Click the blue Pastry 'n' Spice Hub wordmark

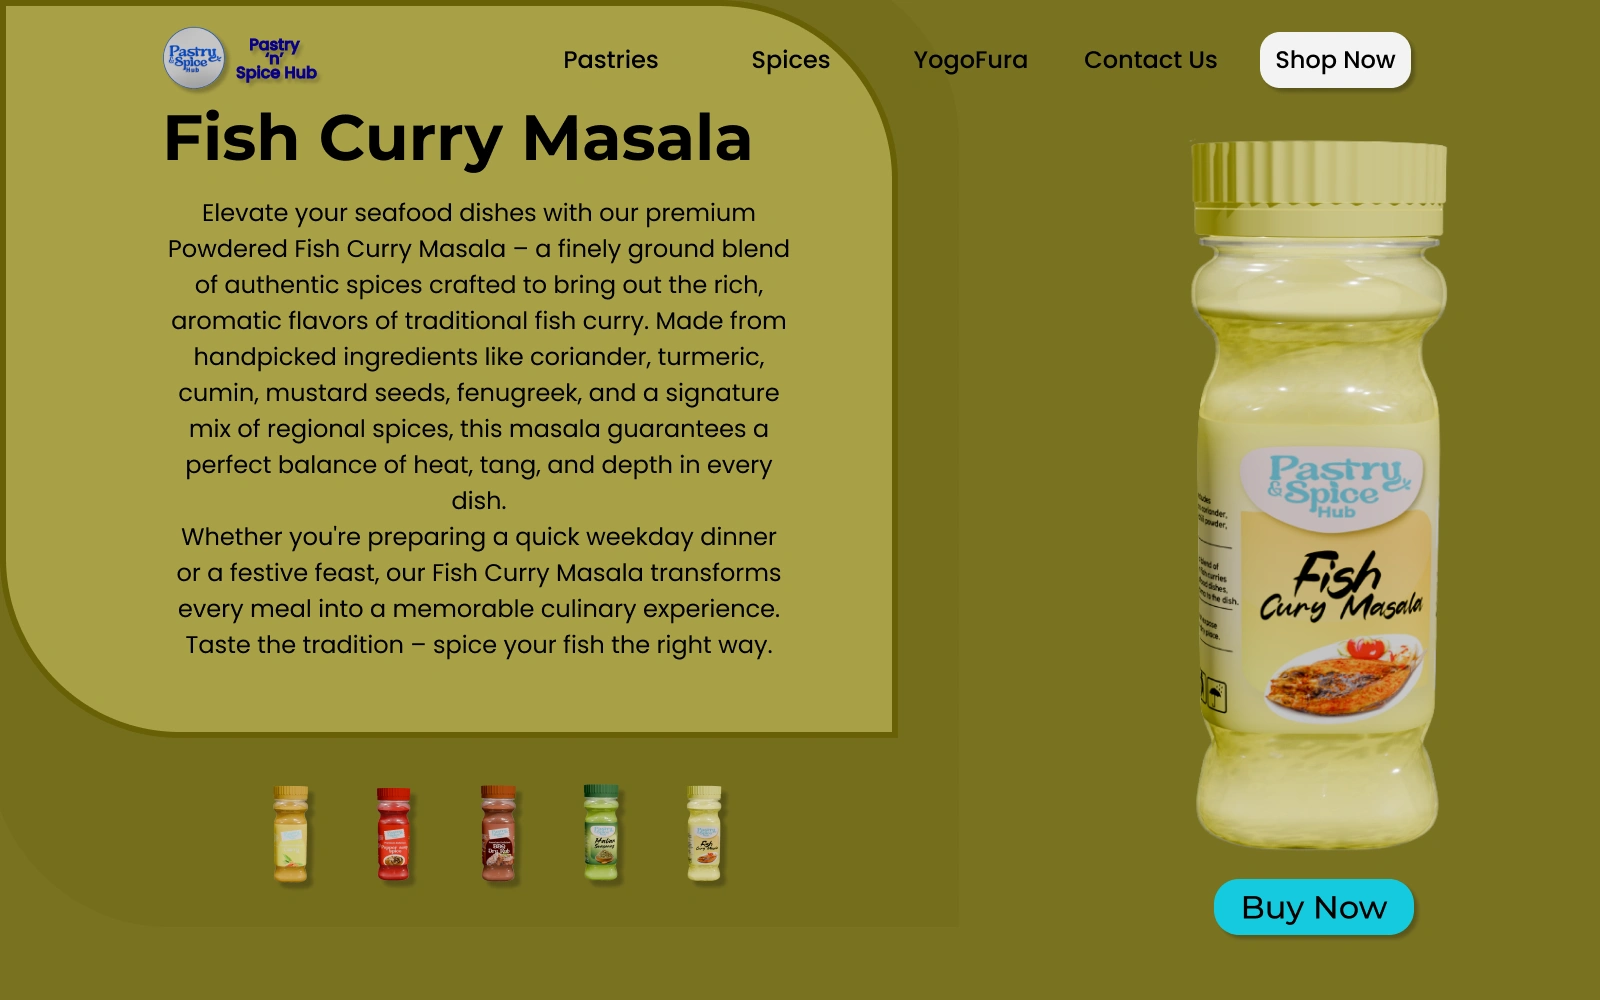coord(276,59)
